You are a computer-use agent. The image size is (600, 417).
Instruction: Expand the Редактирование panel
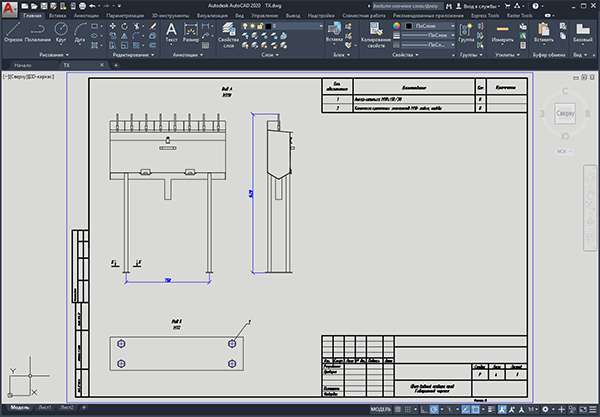(x=133, y=55)
